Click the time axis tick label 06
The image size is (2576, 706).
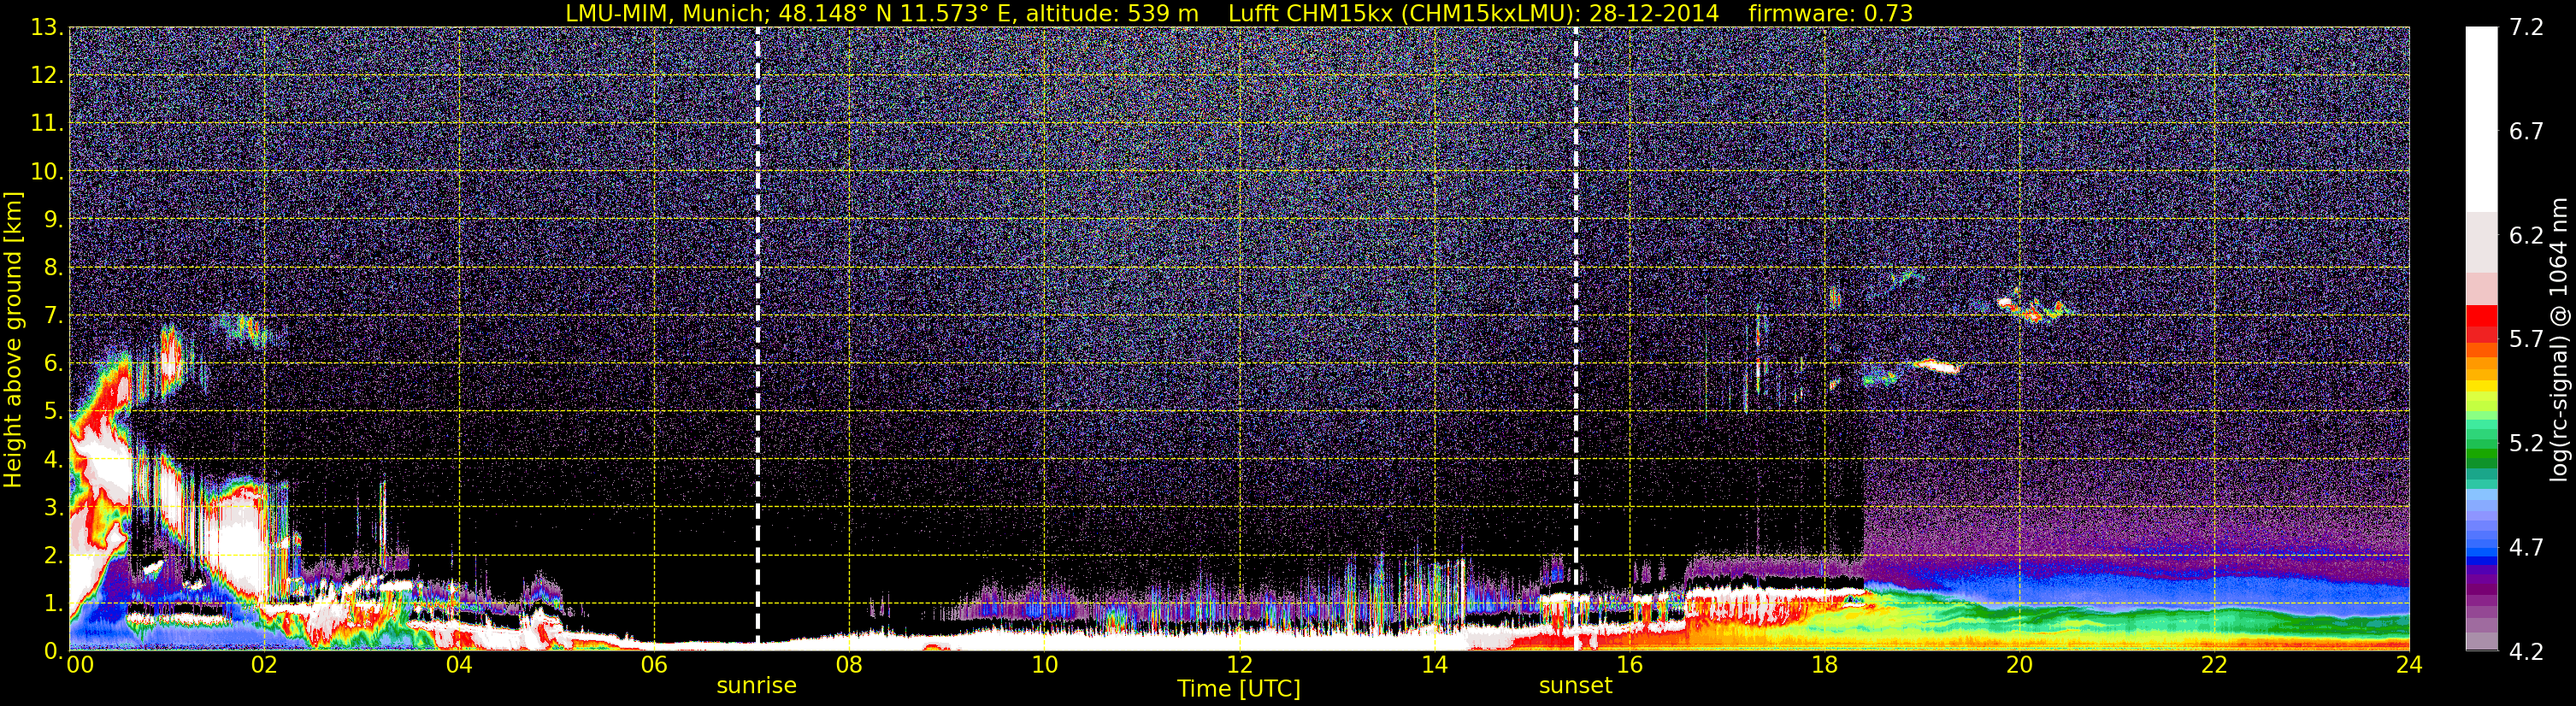click(654, 665)
